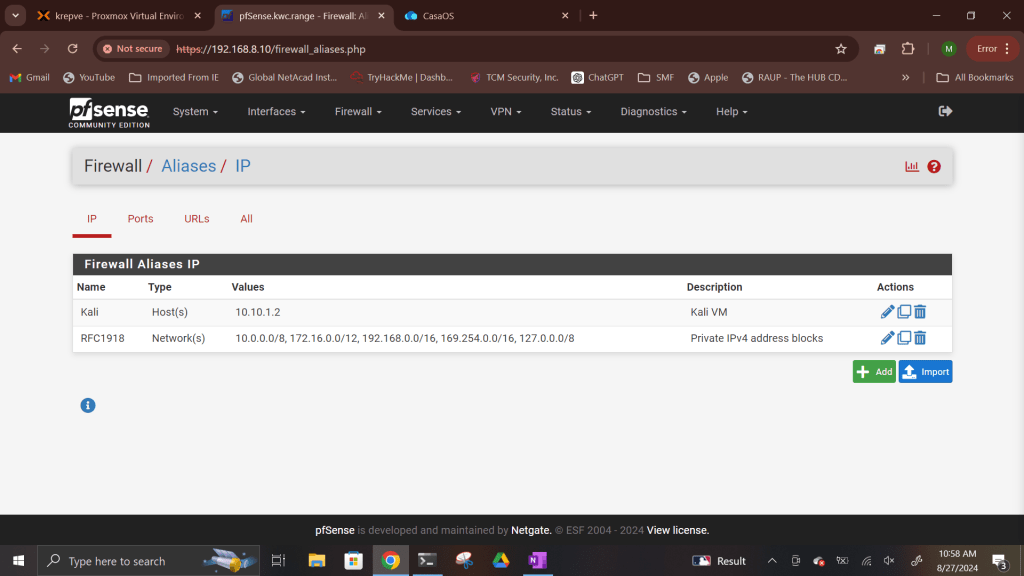
Task: Open the Services dropdown menu
Action: (x=436, y=112)
